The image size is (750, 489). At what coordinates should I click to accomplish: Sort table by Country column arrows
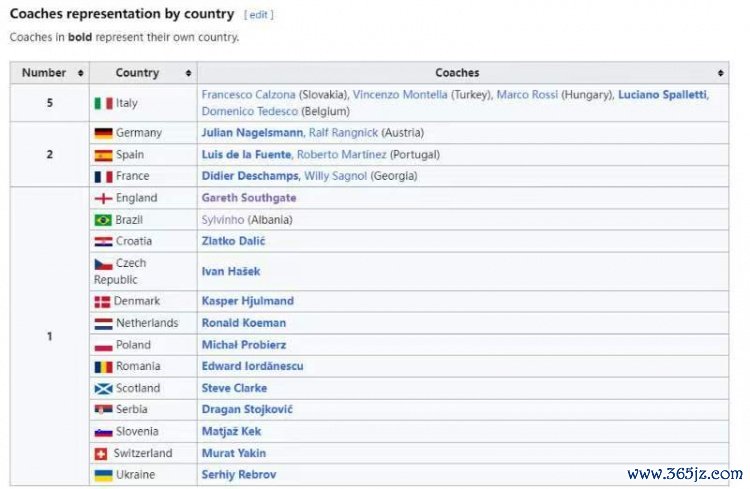(x=188, y=73)
